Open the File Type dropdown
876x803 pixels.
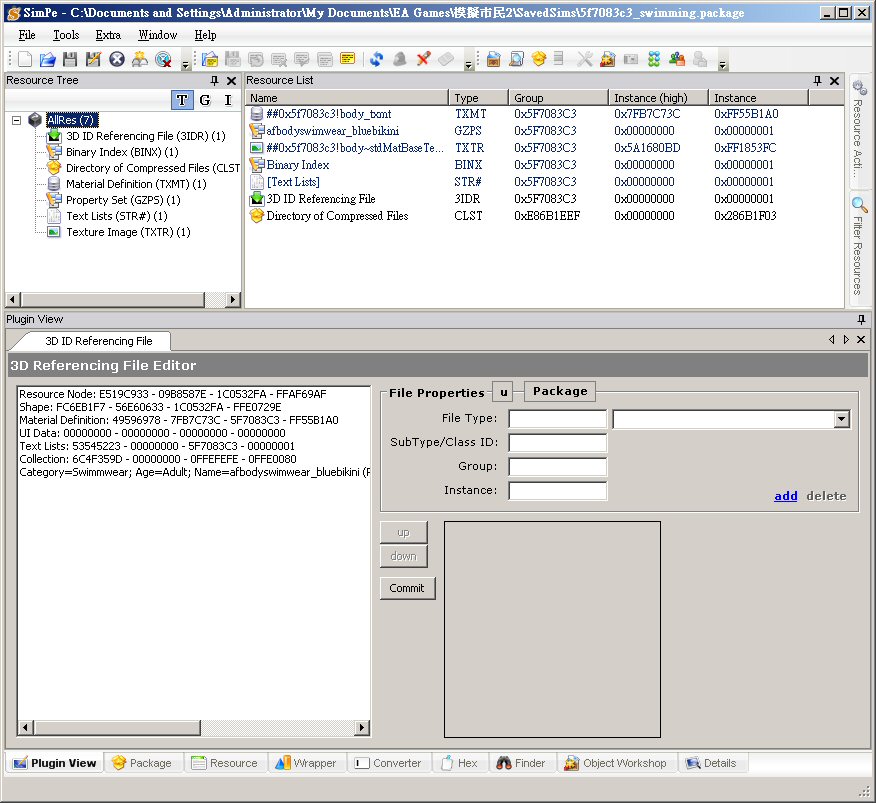(x=841, y=420)
